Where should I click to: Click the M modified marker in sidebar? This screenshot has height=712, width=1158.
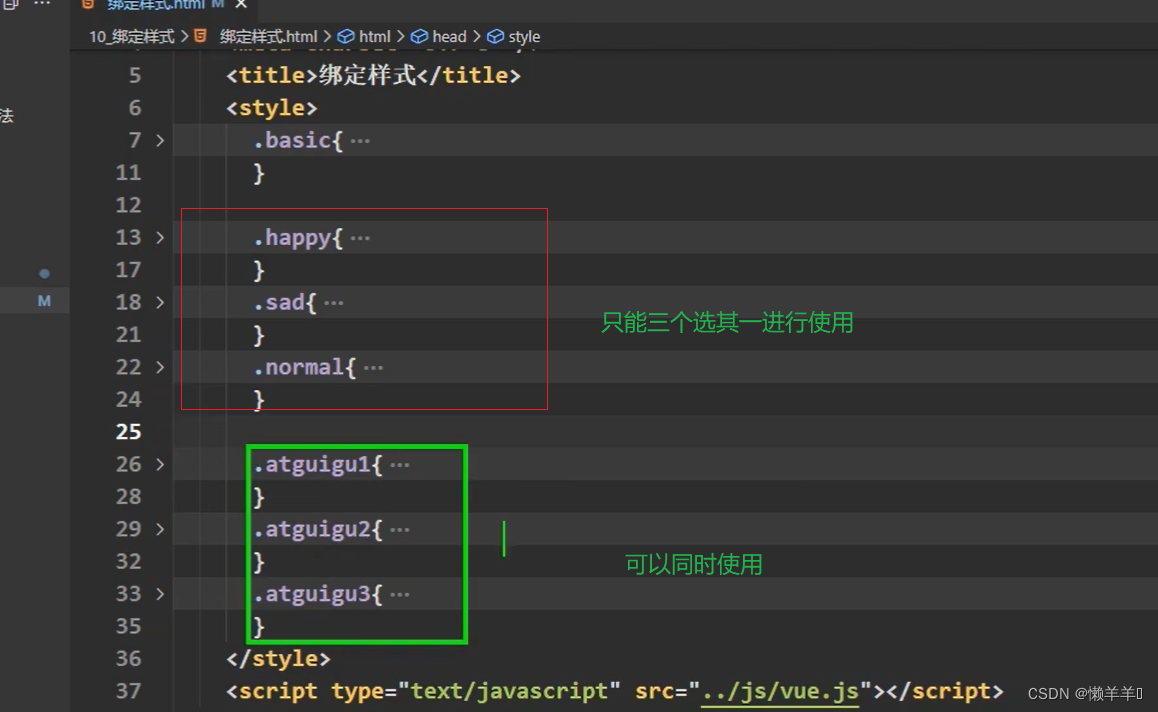(x=44, y=301)
